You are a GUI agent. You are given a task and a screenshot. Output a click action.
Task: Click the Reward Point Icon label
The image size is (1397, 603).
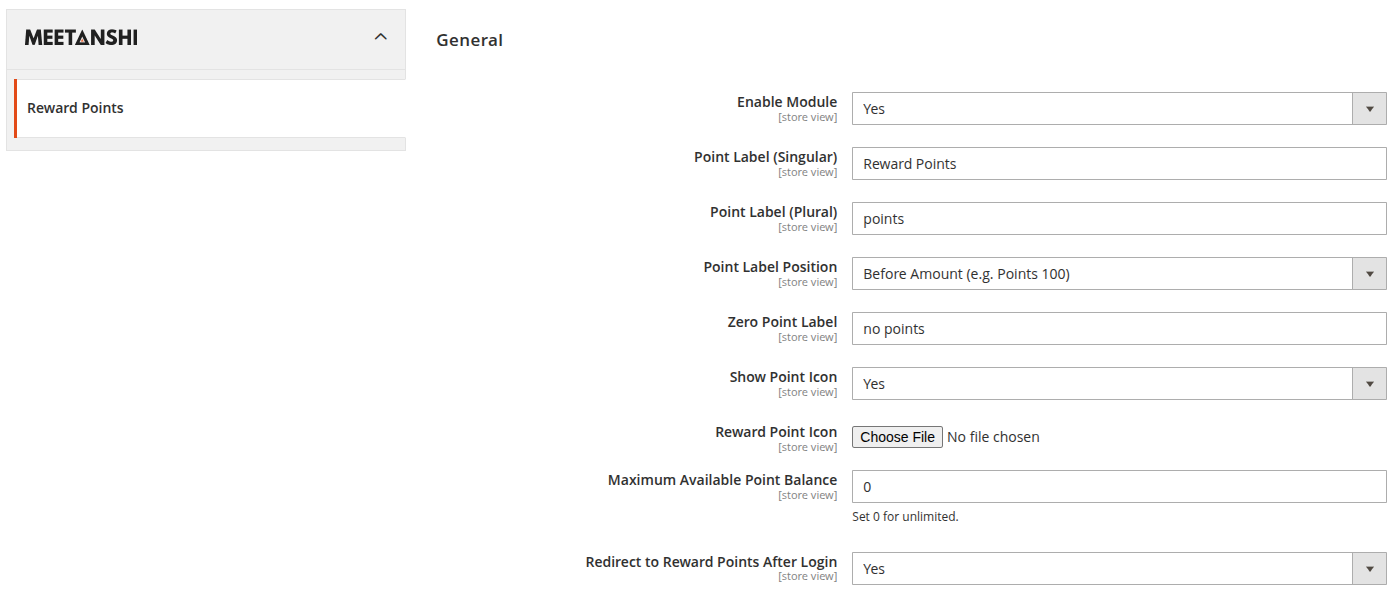776,432
